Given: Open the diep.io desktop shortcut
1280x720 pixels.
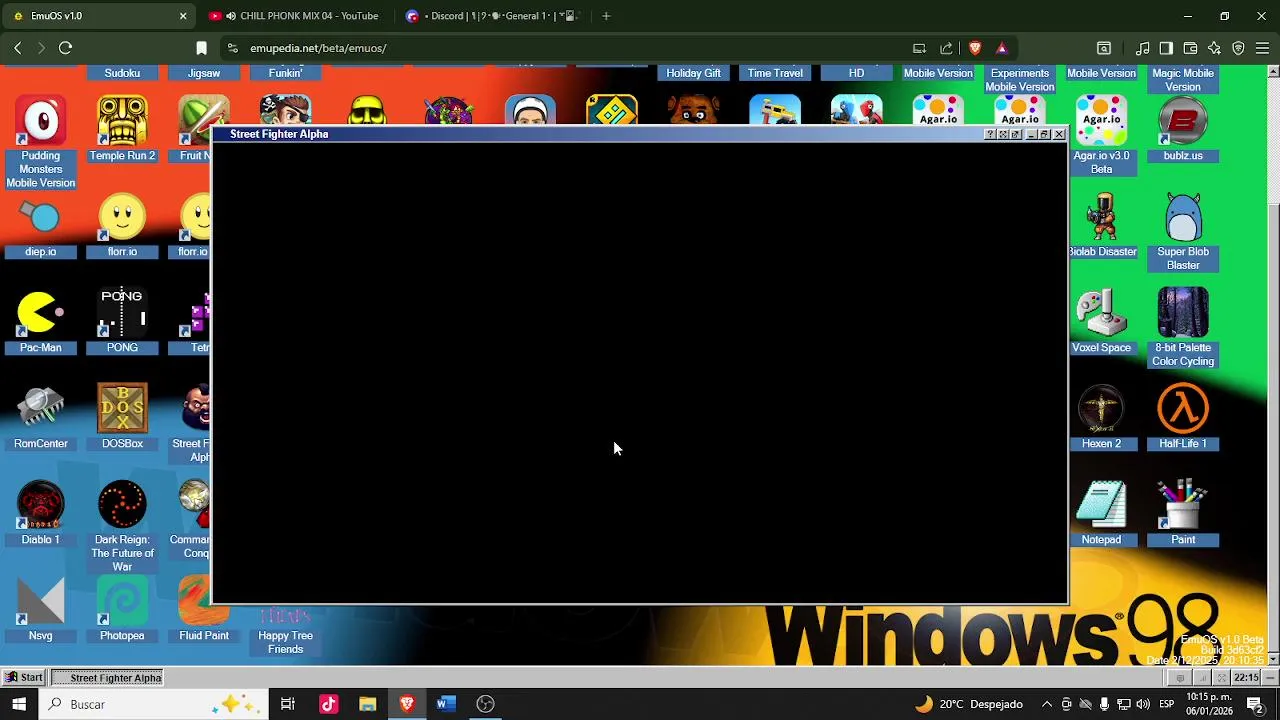Looking at the screenshot, I should click(x=41, y=227).
